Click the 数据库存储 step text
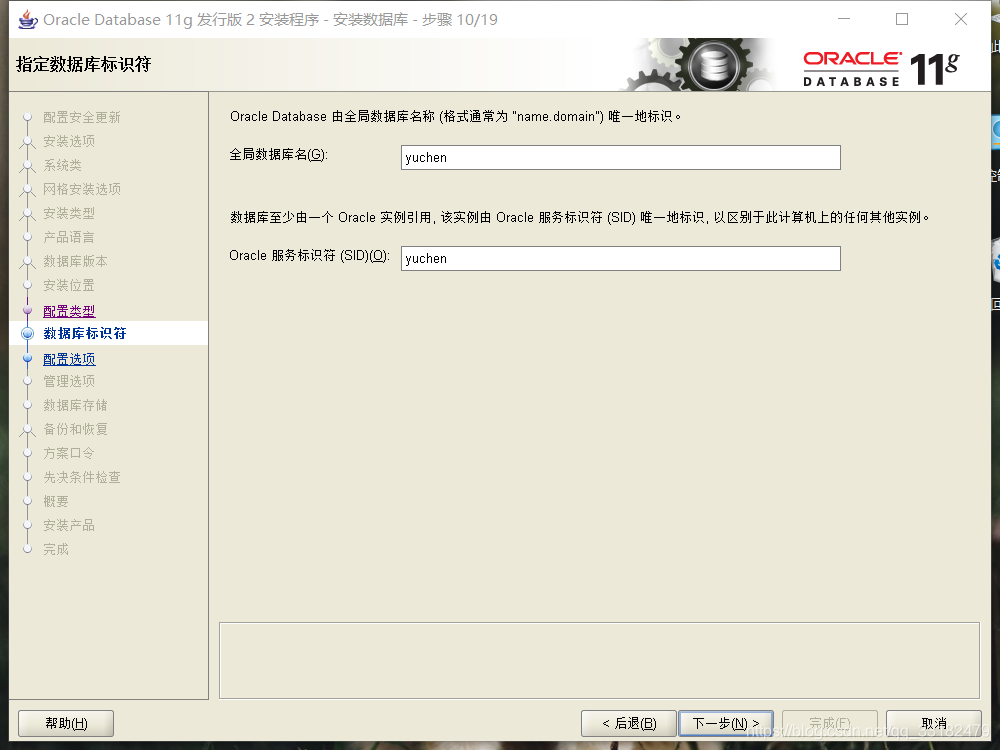This screenshot has height=750, width=1000. pos(75,406)
